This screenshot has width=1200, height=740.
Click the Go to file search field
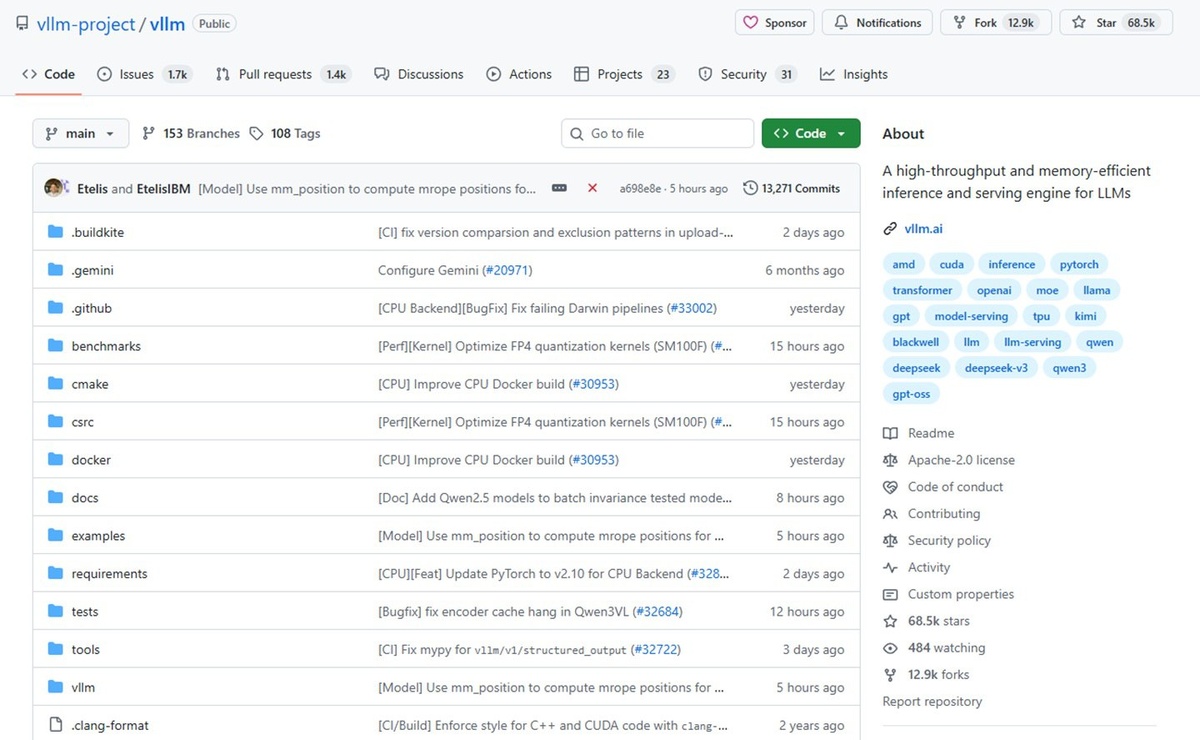click(658, 133)
